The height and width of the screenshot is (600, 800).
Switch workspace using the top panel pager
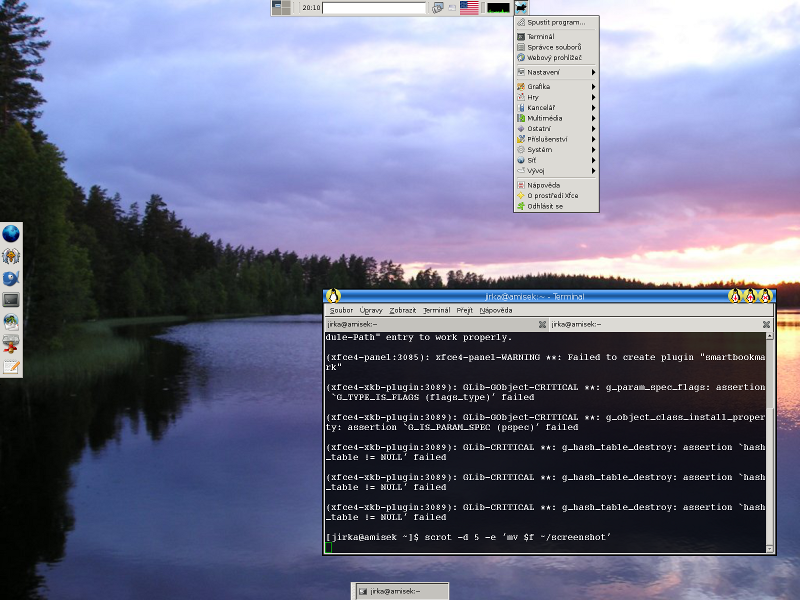click(282, 8)
